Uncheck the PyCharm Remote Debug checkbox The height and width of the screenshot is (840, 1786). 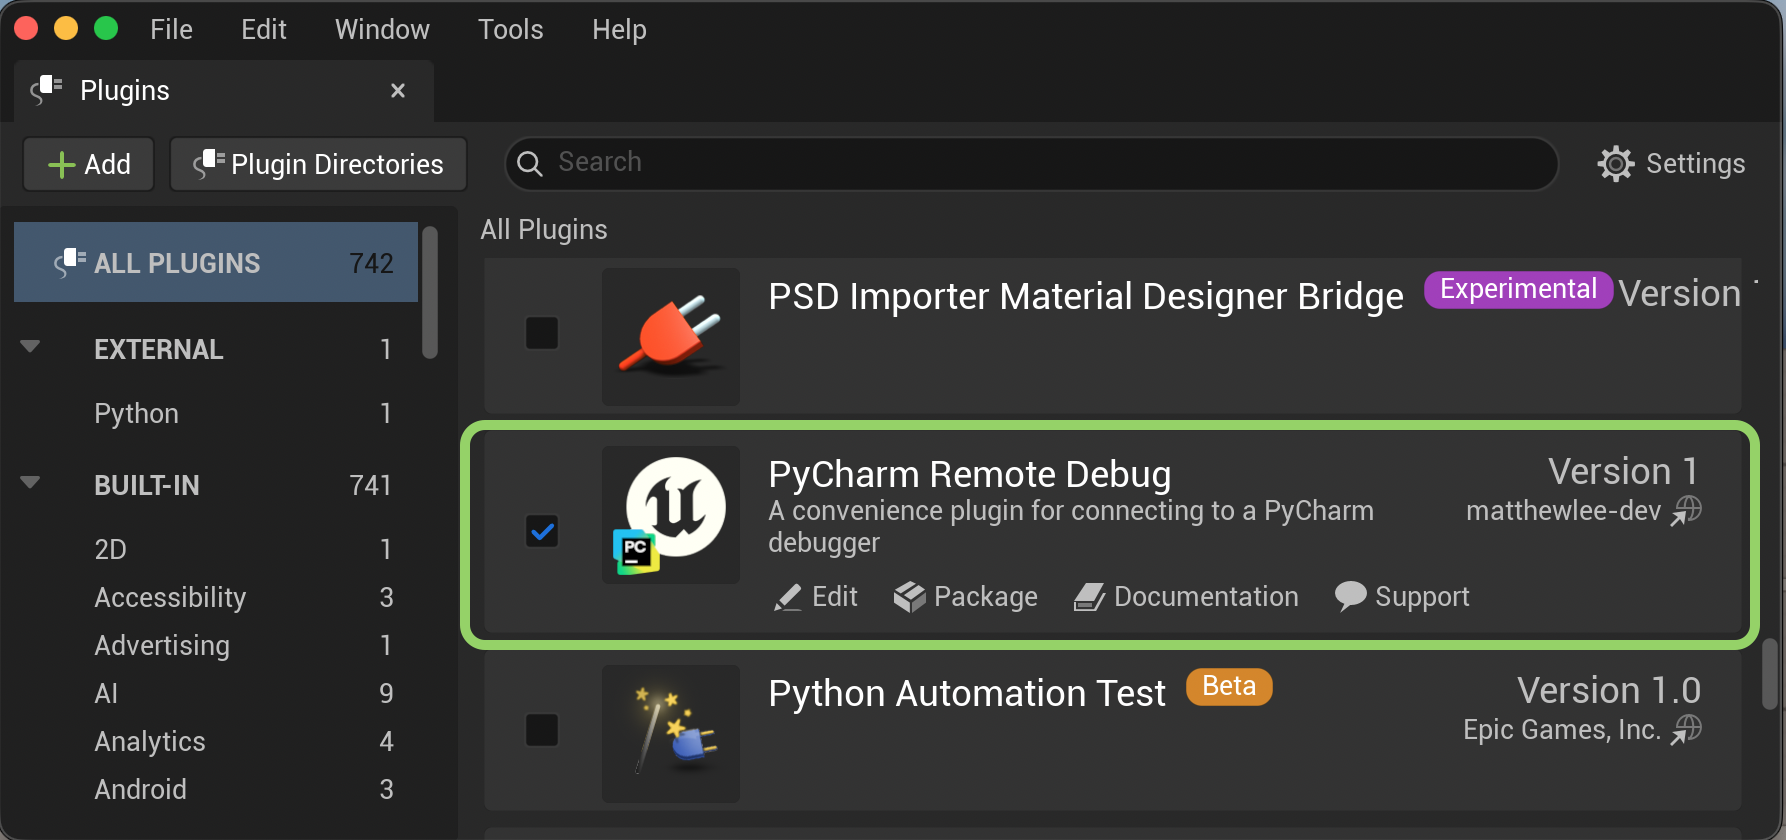[542, 531]
